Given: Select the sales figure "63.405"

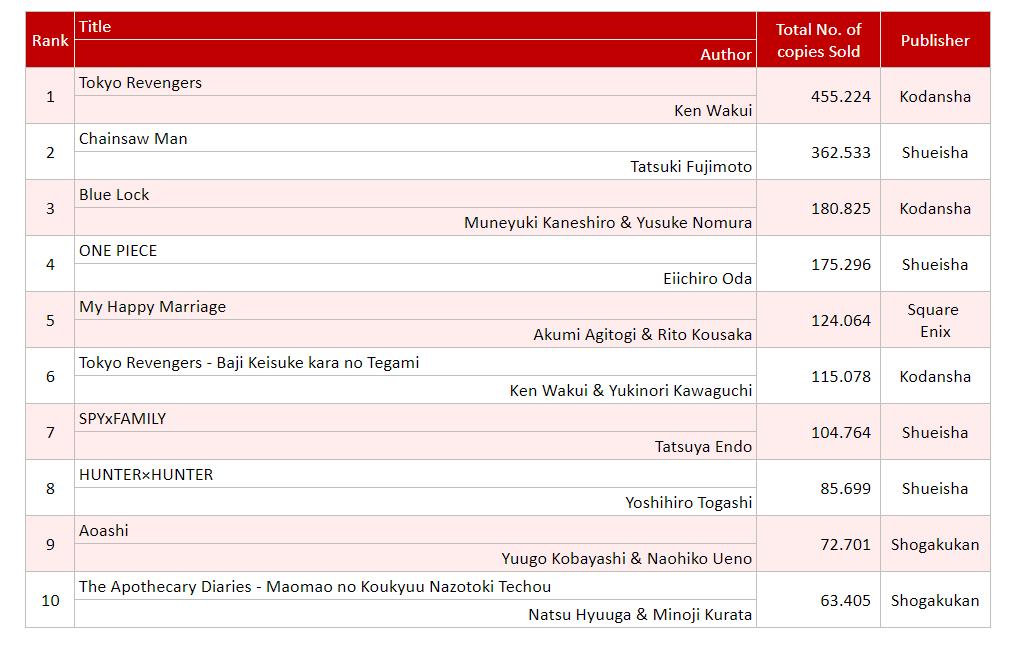Looking at the screenshot, I should coord(846,601).
